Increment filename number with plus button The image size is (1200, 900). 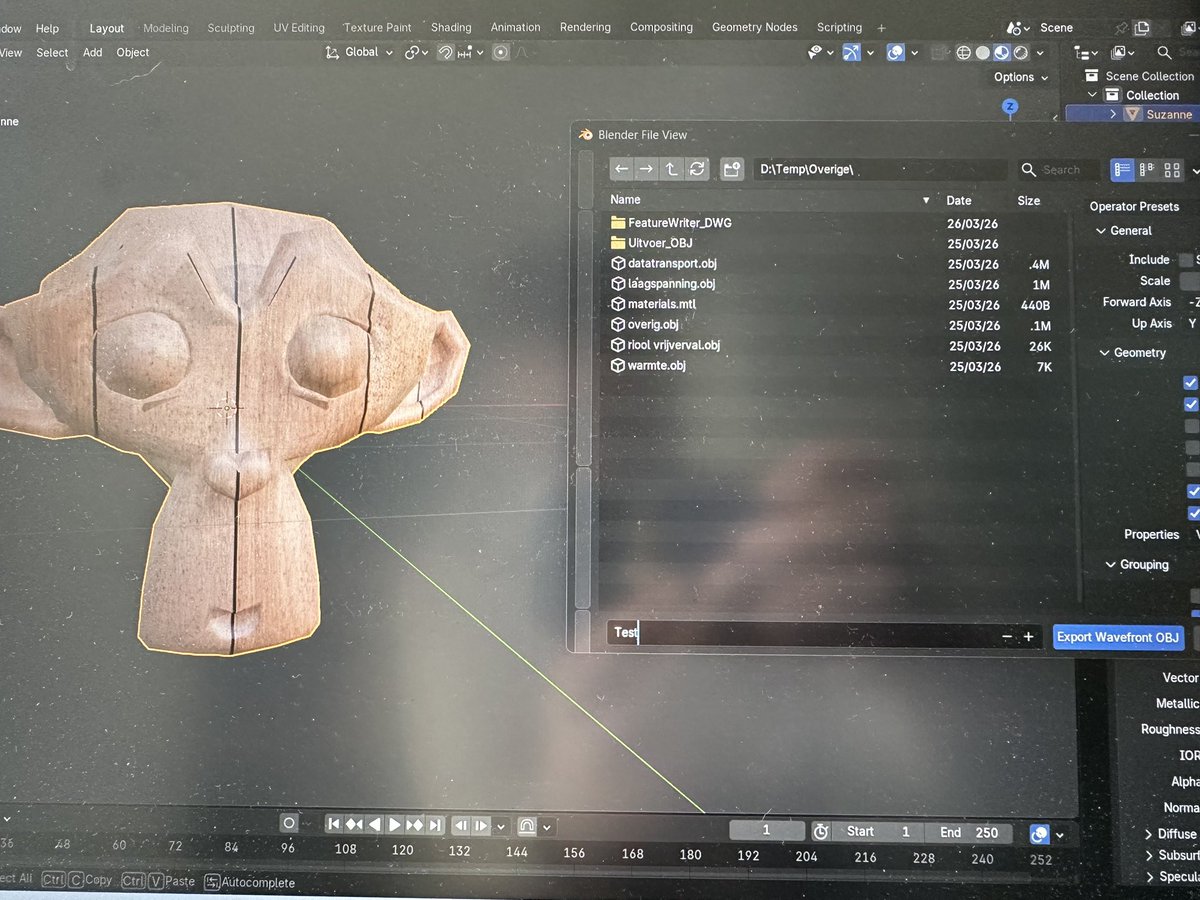1028,637
